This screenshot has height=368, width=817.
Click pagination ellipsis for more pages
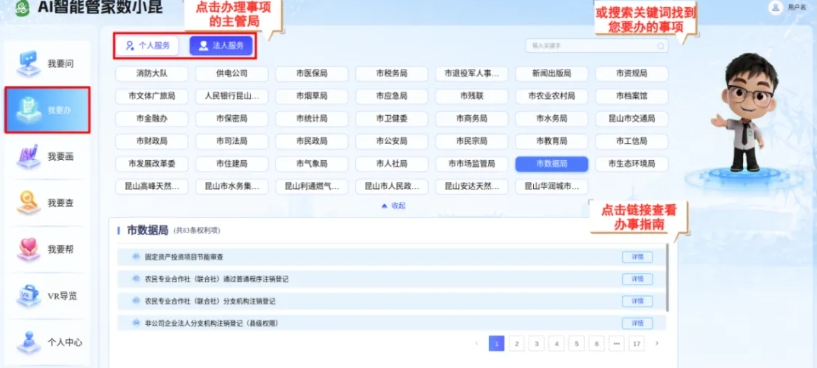coord(616,344)
